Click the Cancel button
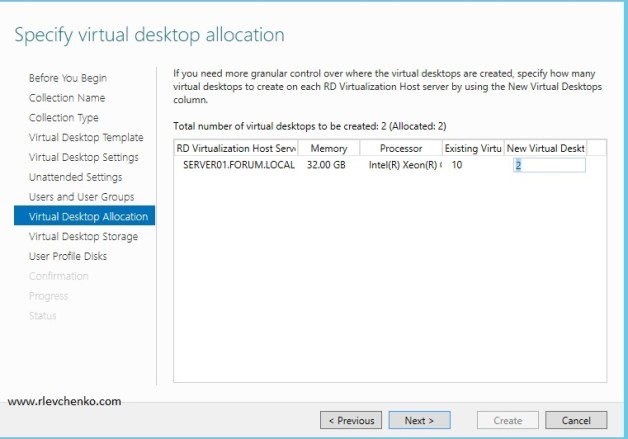 point(576,420)
